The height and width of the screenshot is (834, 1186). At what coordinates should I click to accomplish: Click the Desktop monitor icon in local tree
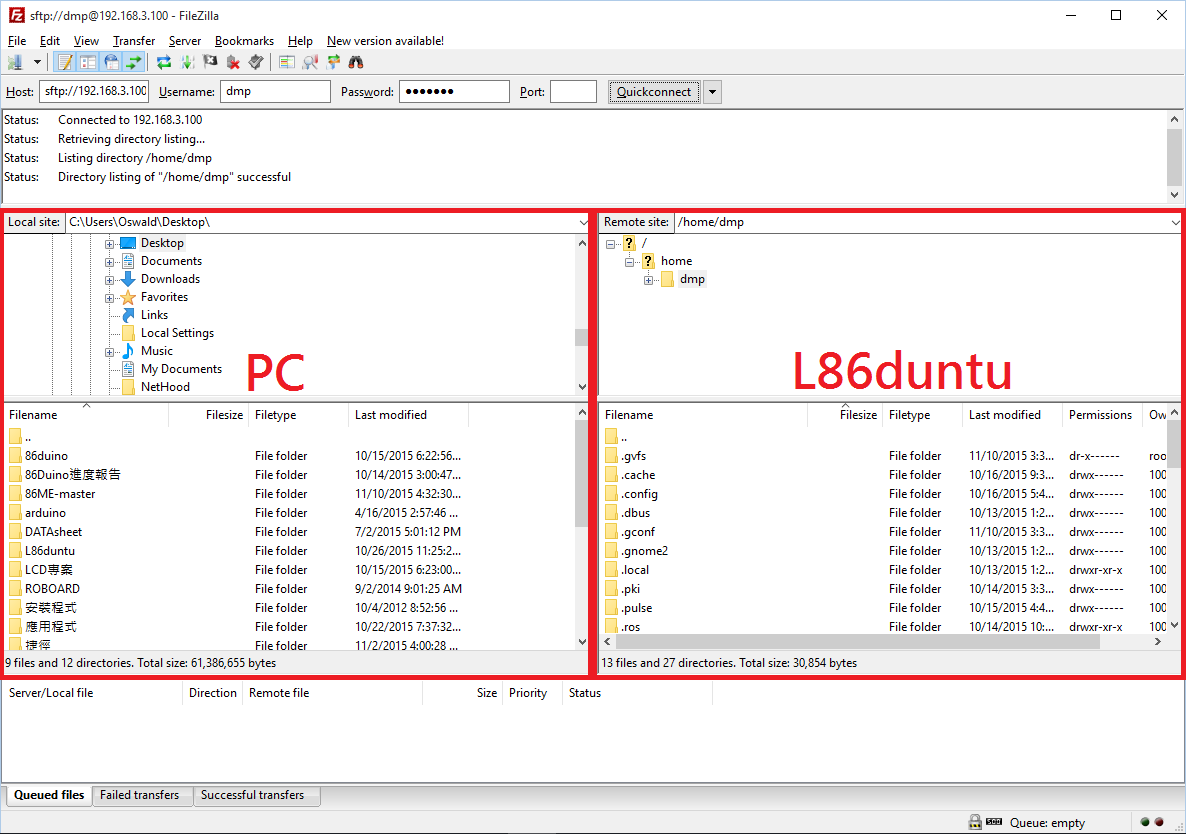coord(128,243)
